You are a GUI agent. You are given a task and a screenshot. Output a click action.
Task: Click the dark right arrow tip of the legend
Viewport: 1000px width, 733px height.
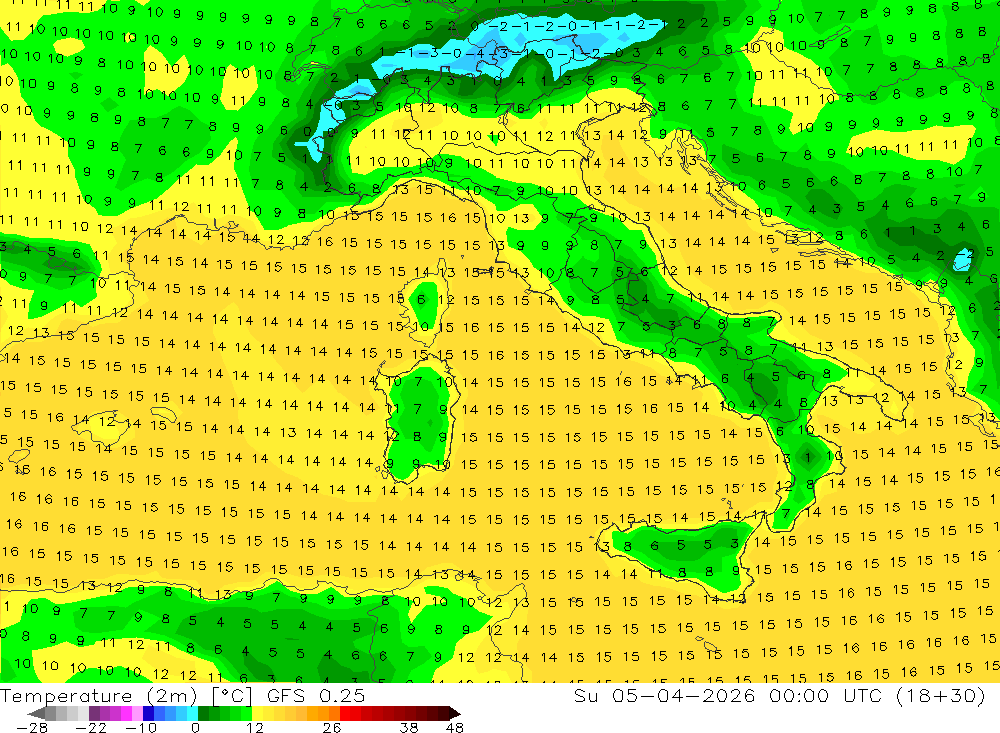coord(455,713)
